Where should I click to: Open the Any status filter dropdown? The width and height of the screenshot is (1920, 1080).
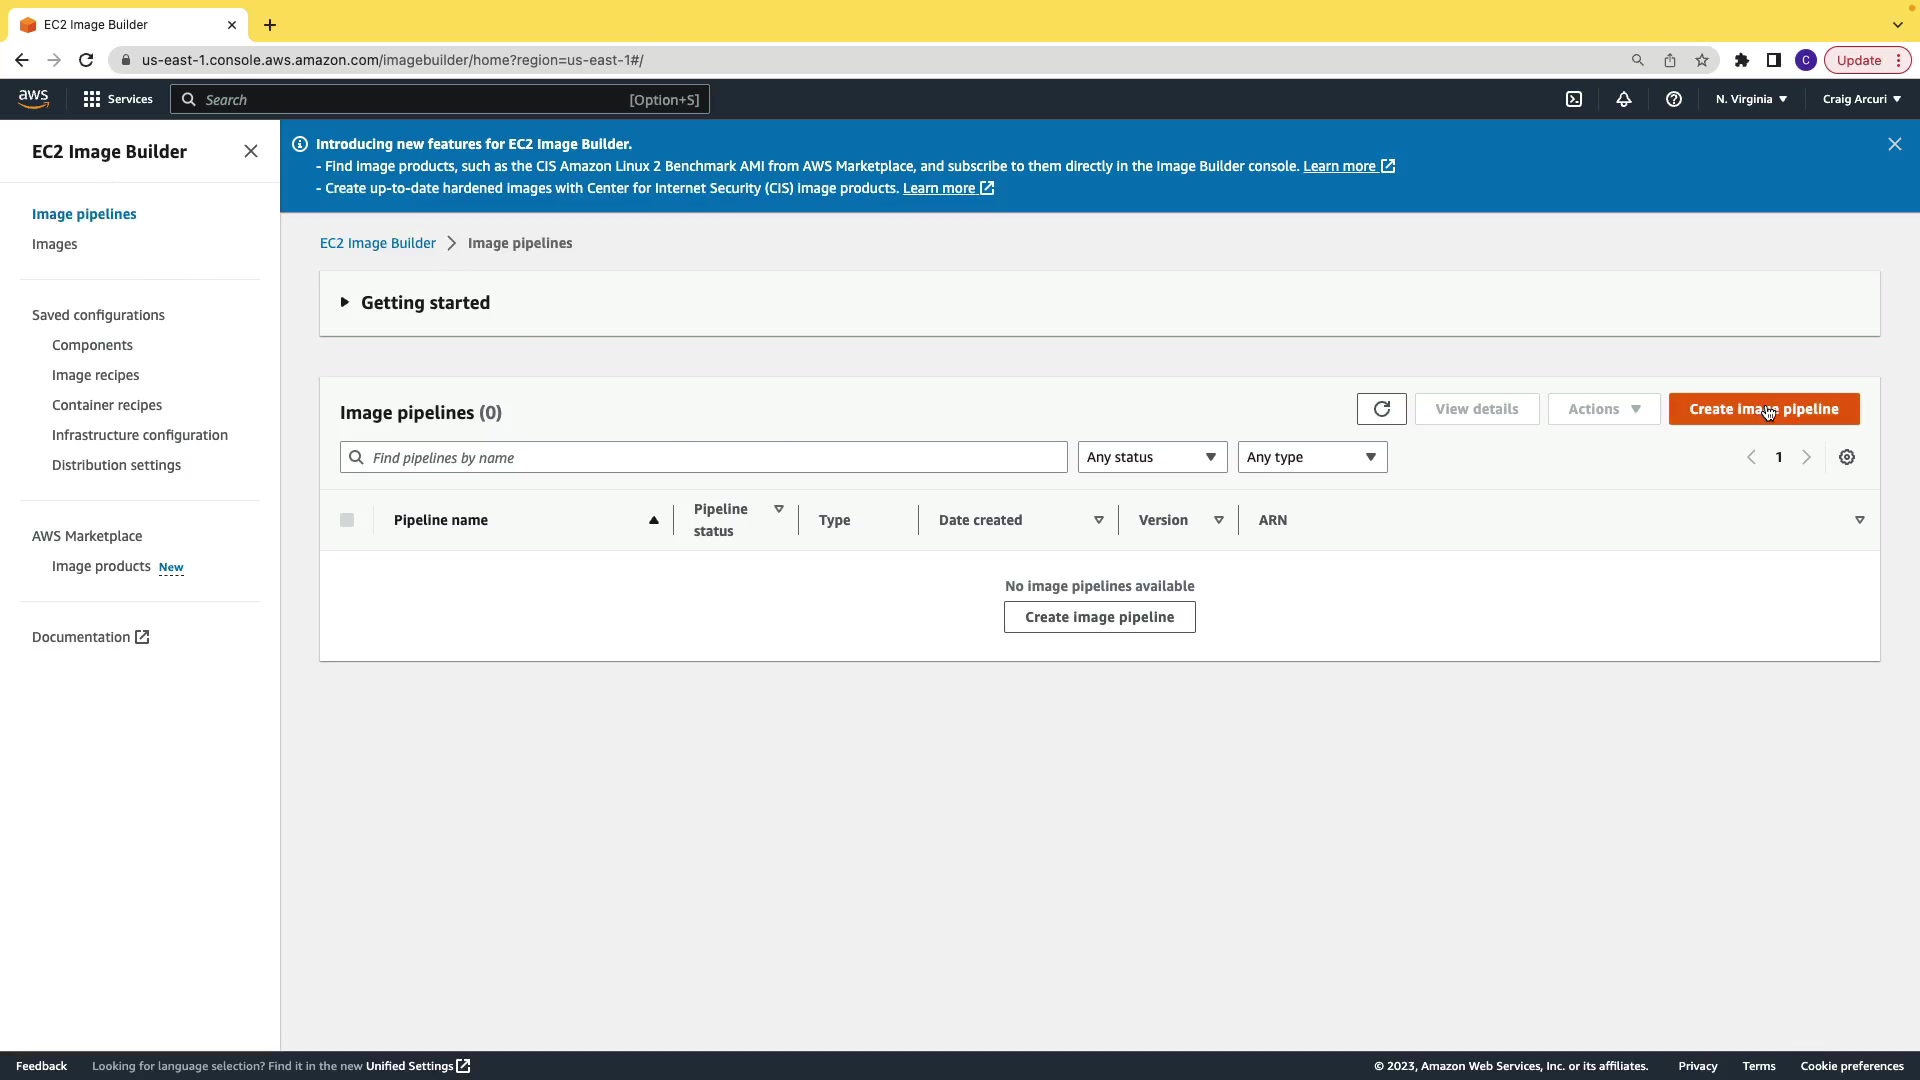tap(1152, 457)
